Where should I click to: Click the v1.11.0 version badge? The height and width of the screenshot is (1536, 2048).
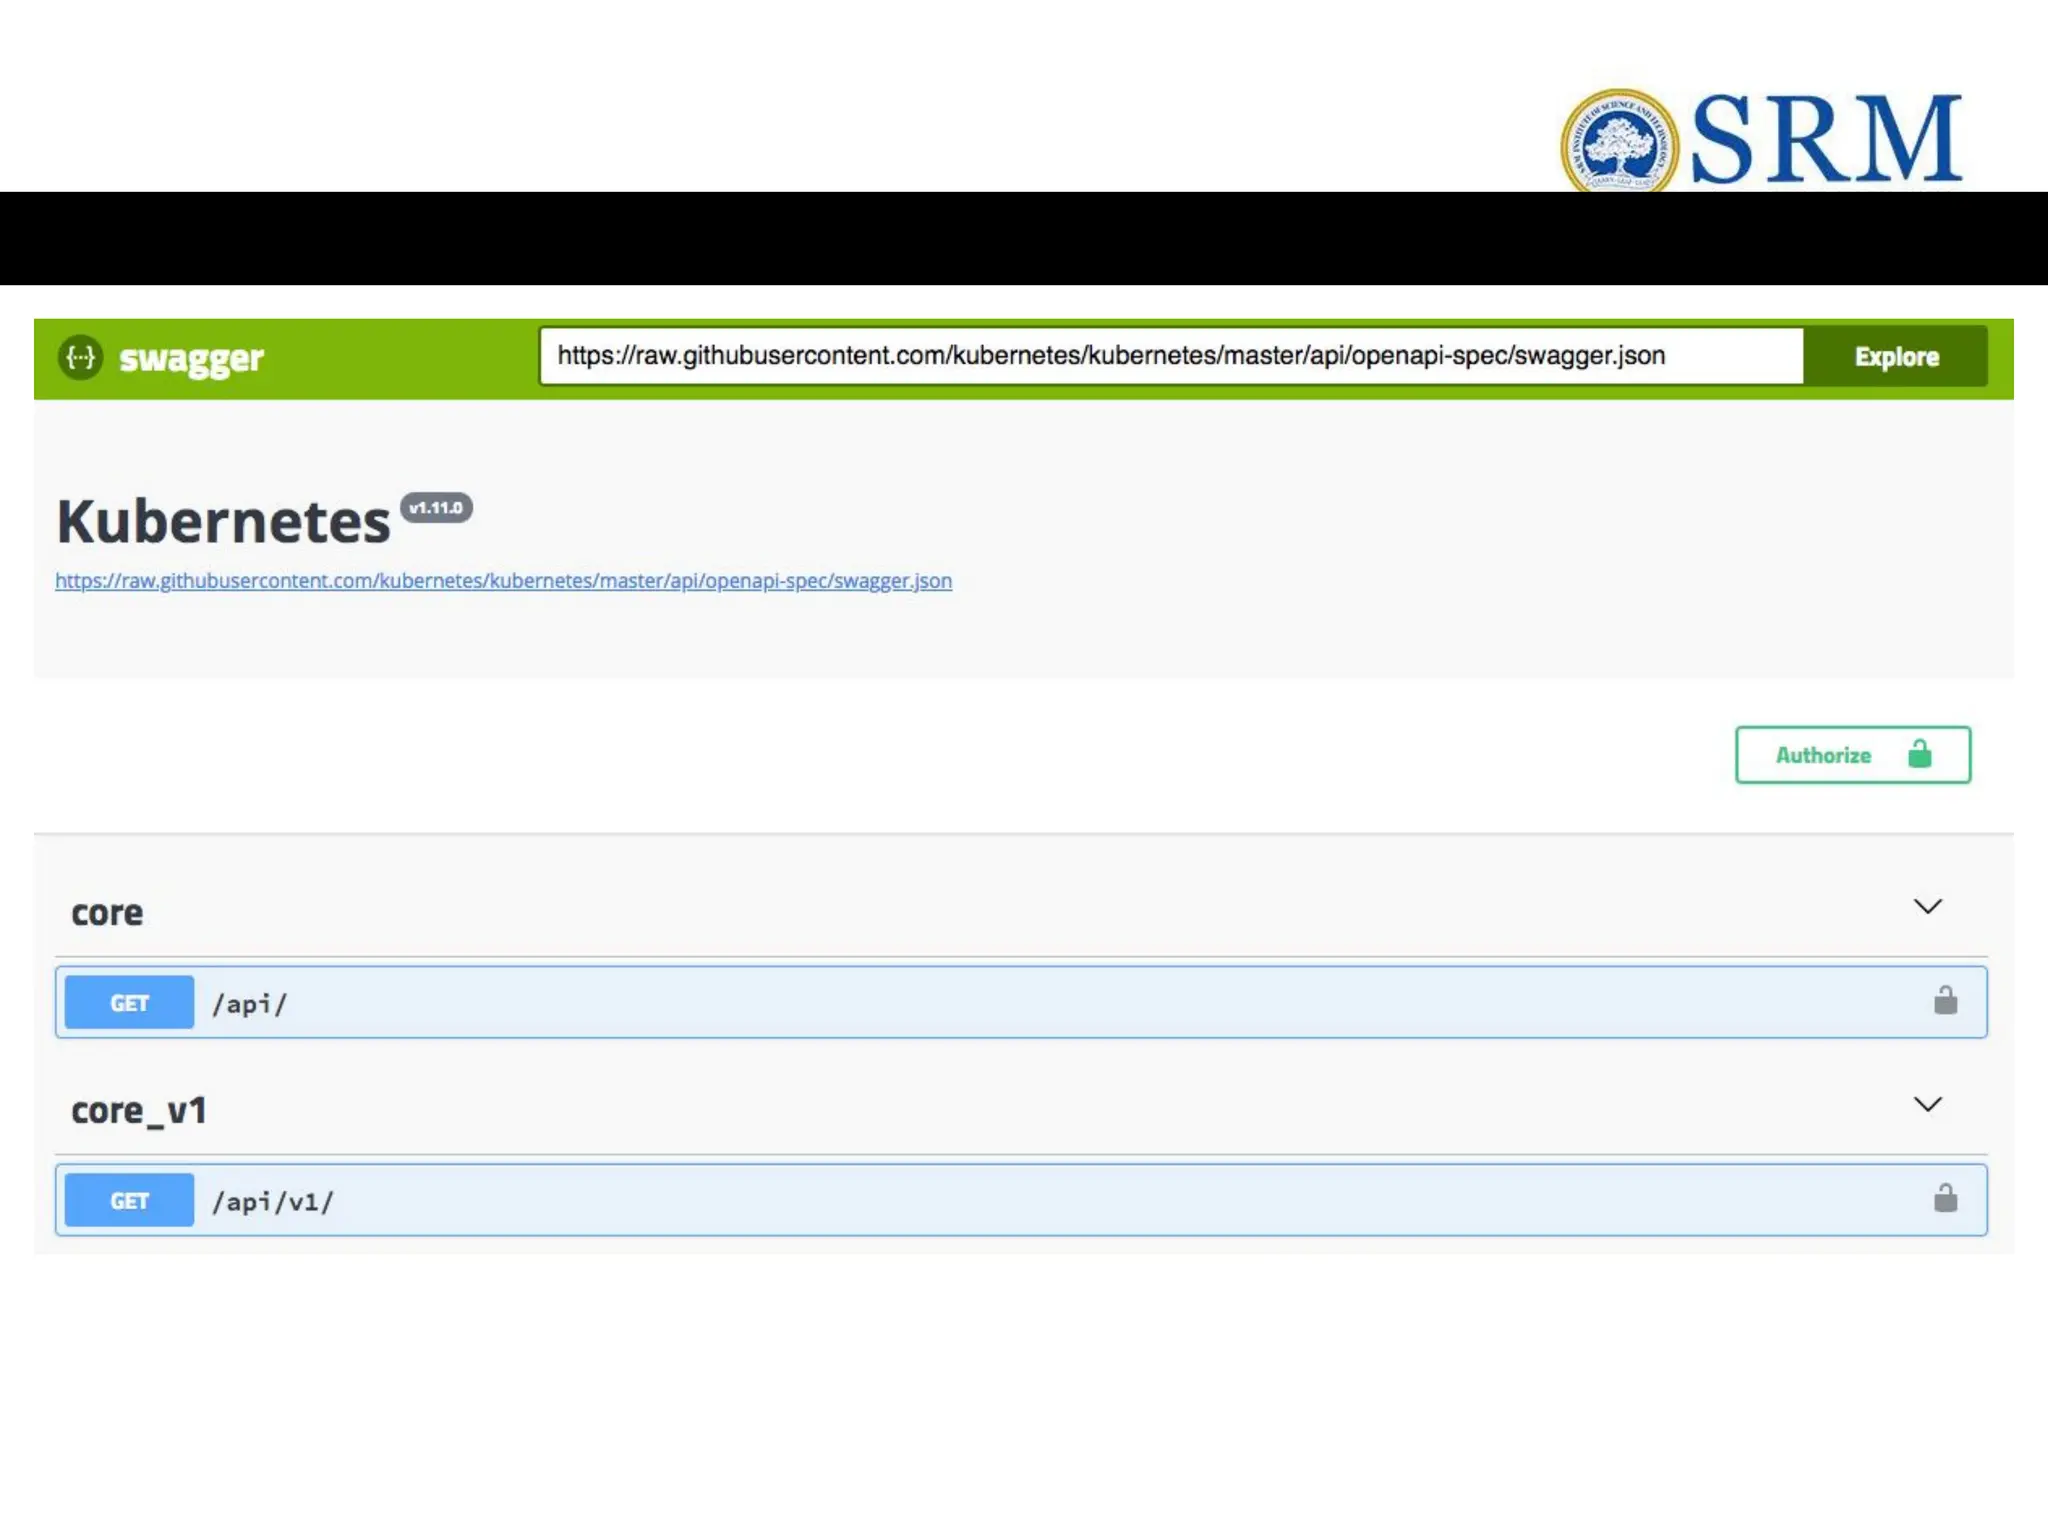(x=436, y=508)
